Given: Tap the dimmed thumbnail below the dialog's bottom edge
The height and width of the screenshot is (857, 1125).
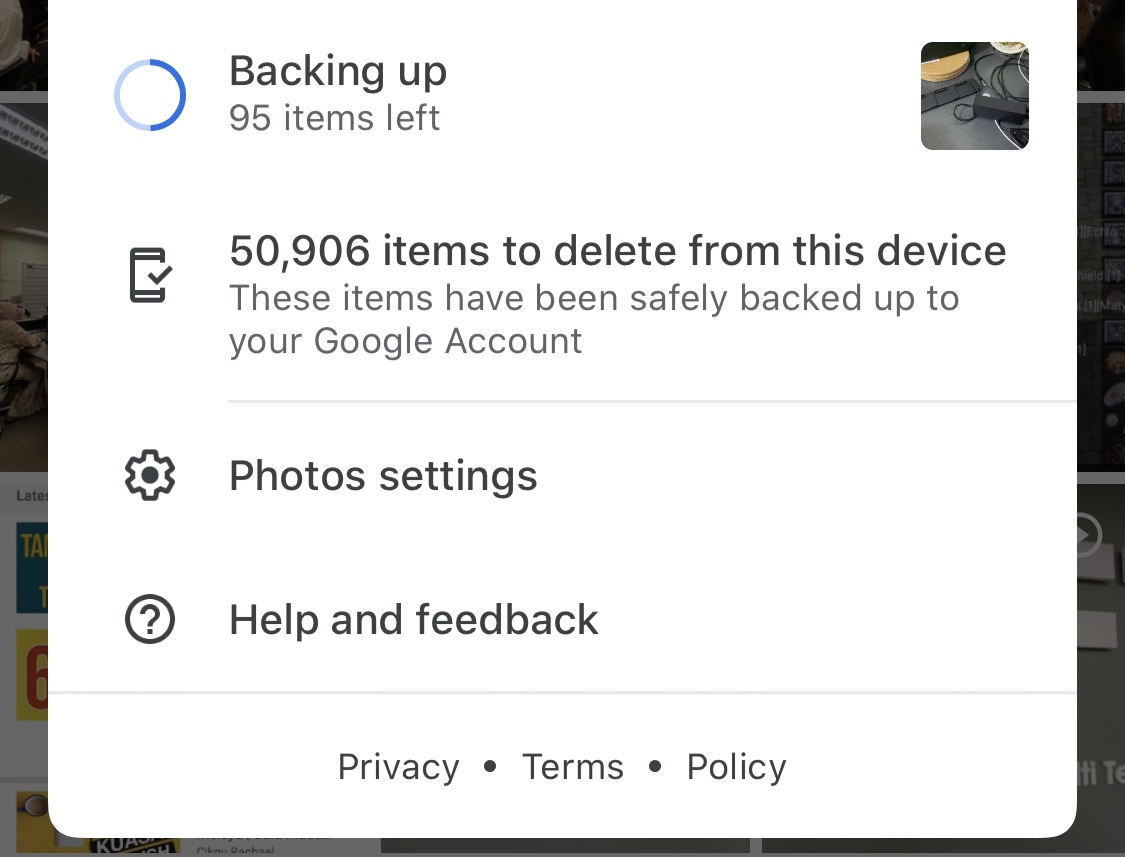Looking at the screenshot, I should coord(565,846).
